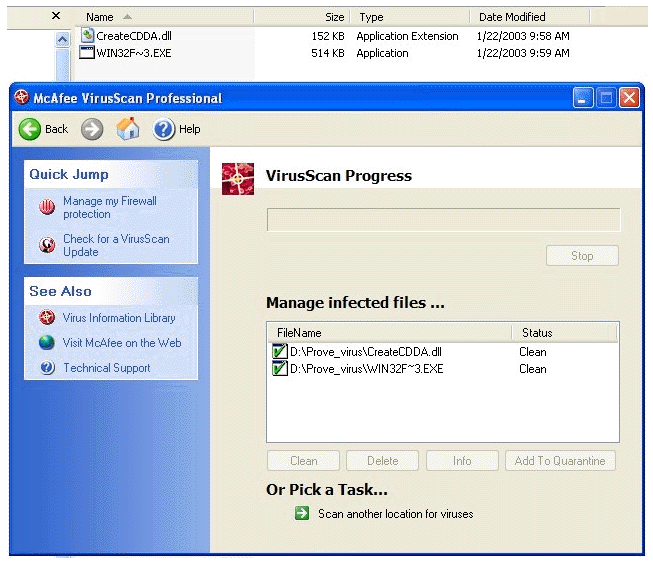Toggle checkbox for CreateCDDA.dll scan result
The image size is (653, 563).
[279, 352]
